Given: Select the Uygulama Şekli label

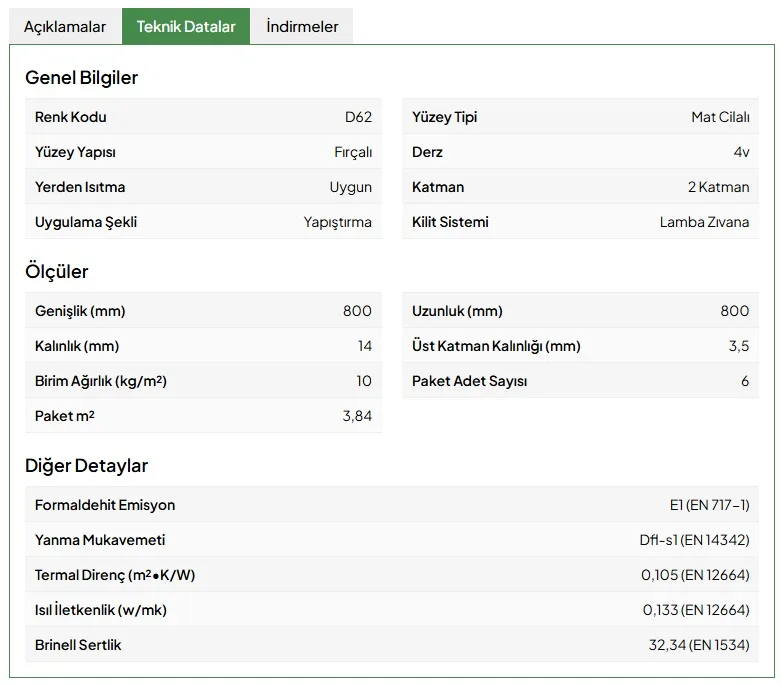Looking at the screenshot, I should [x=86, y=222].
